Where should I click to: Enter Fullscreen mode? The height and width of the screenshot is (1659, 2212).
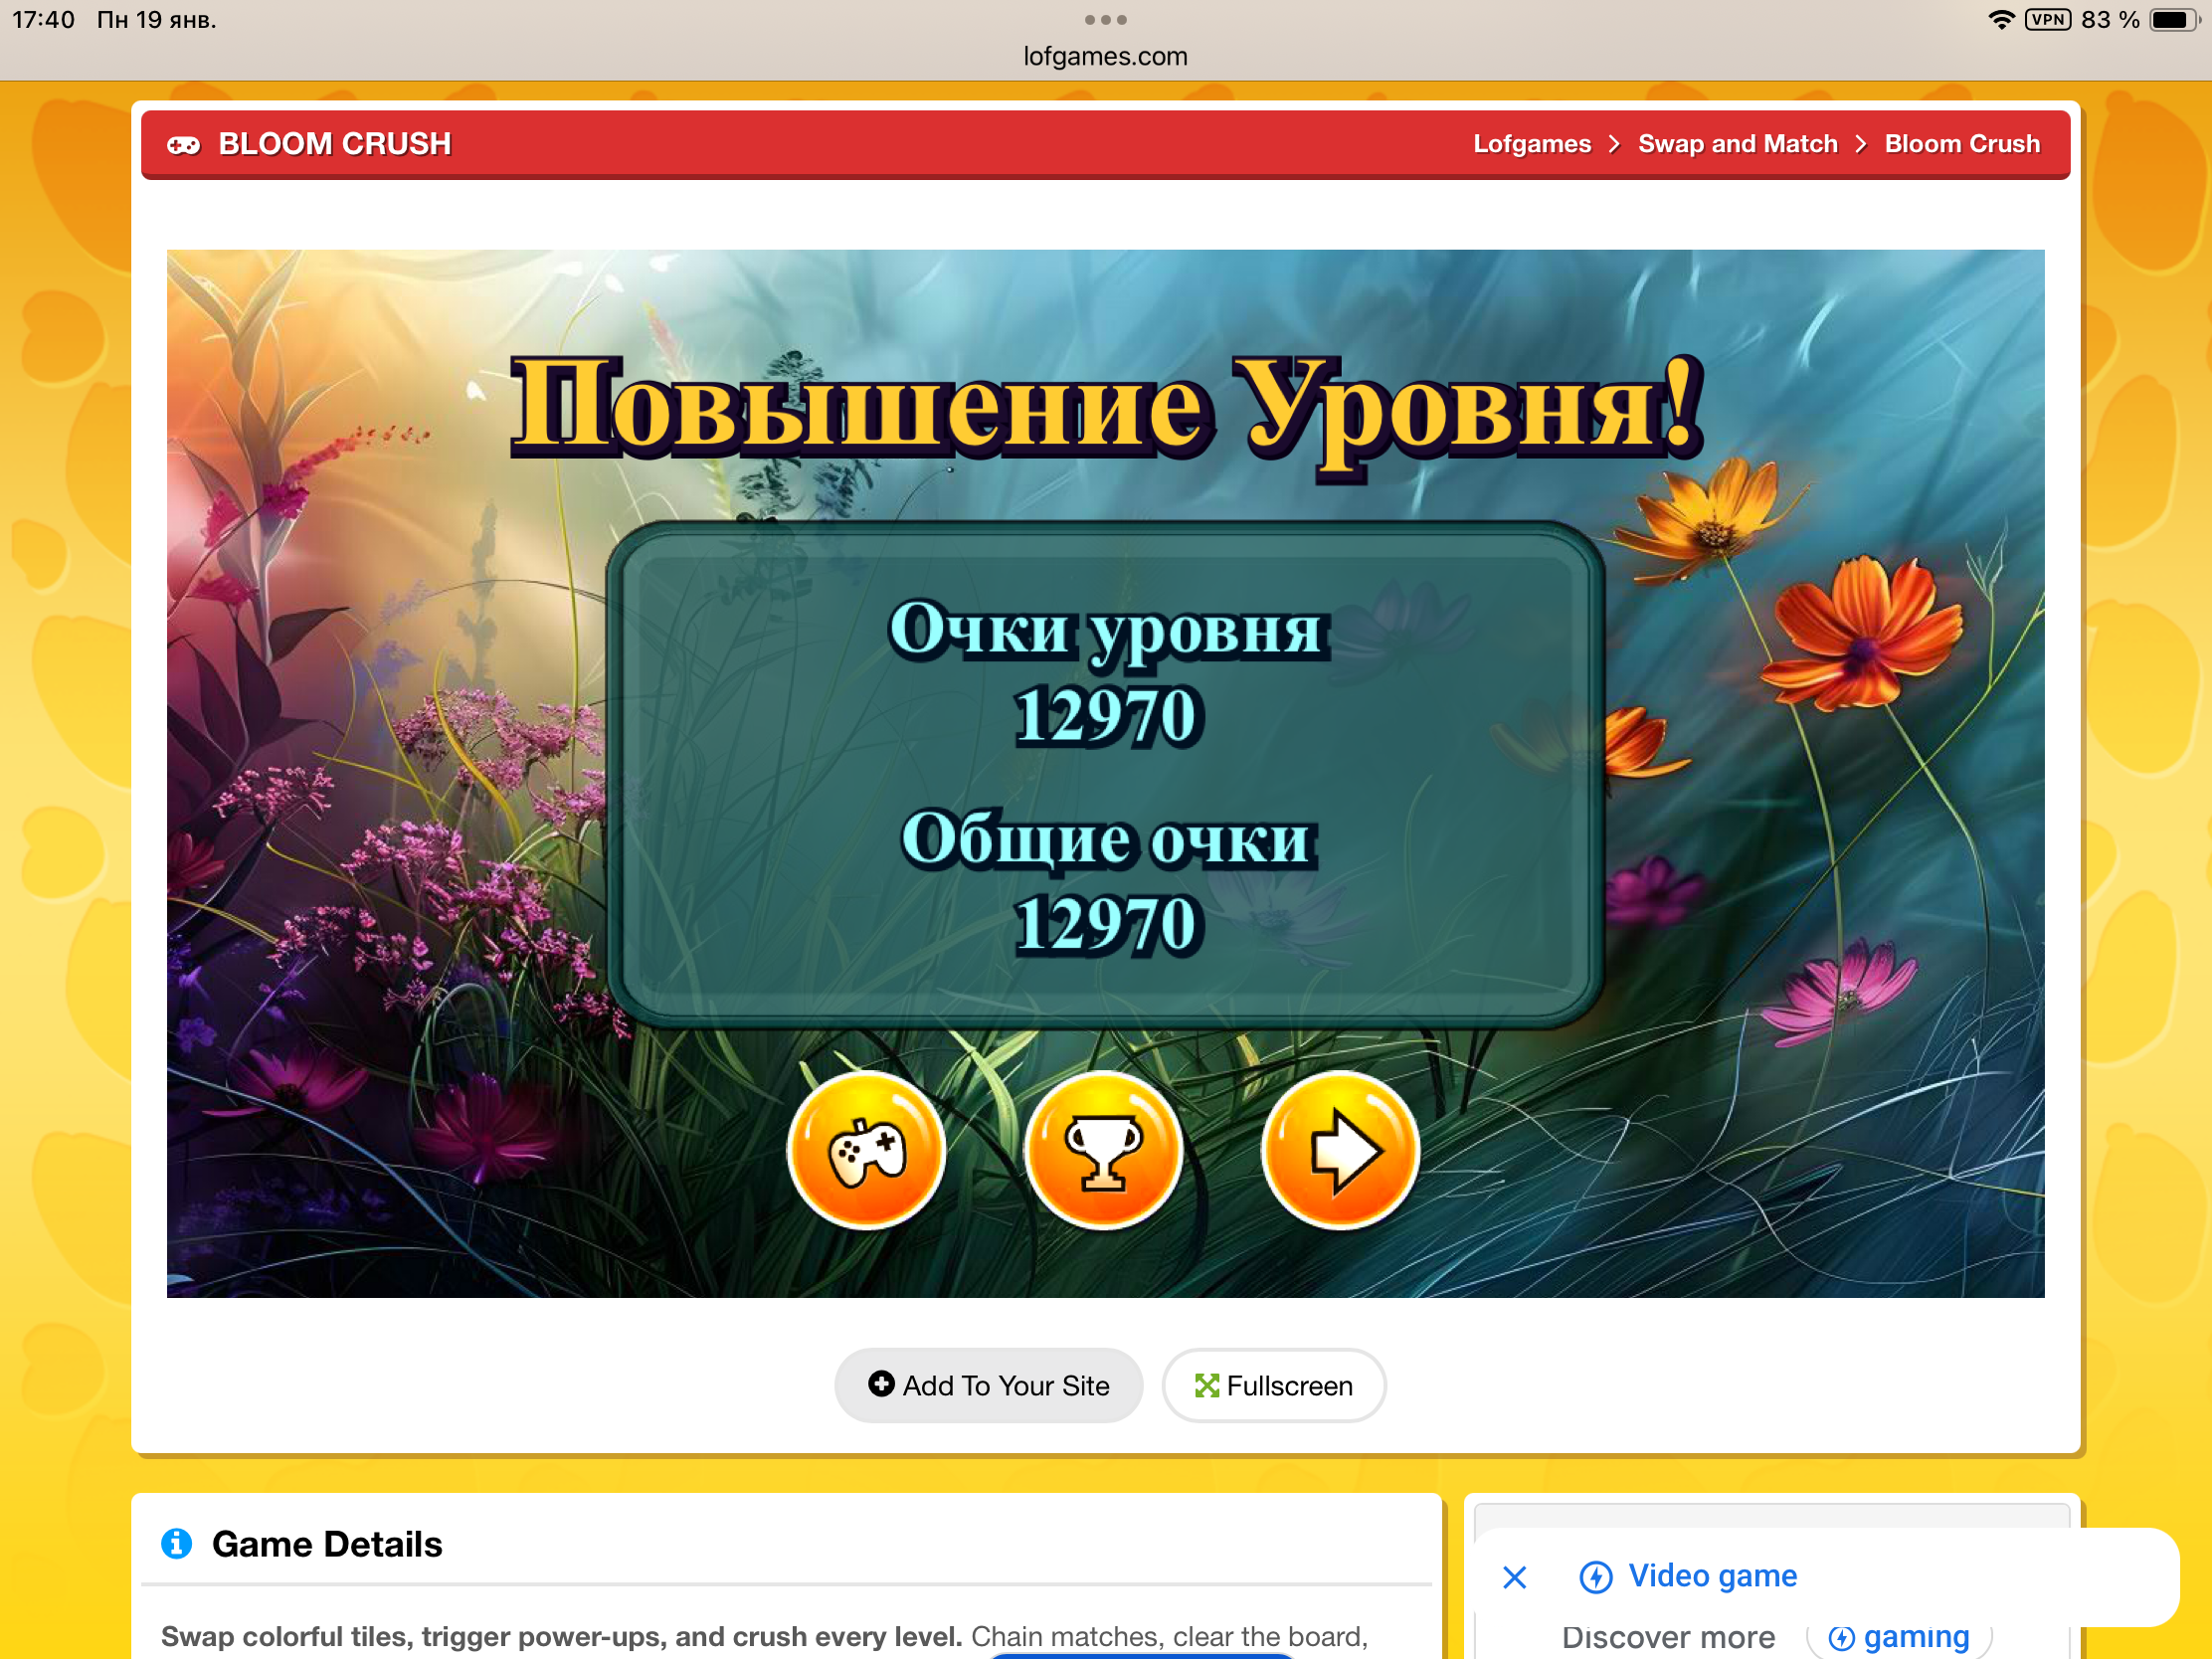(x=1273, y=1385)
